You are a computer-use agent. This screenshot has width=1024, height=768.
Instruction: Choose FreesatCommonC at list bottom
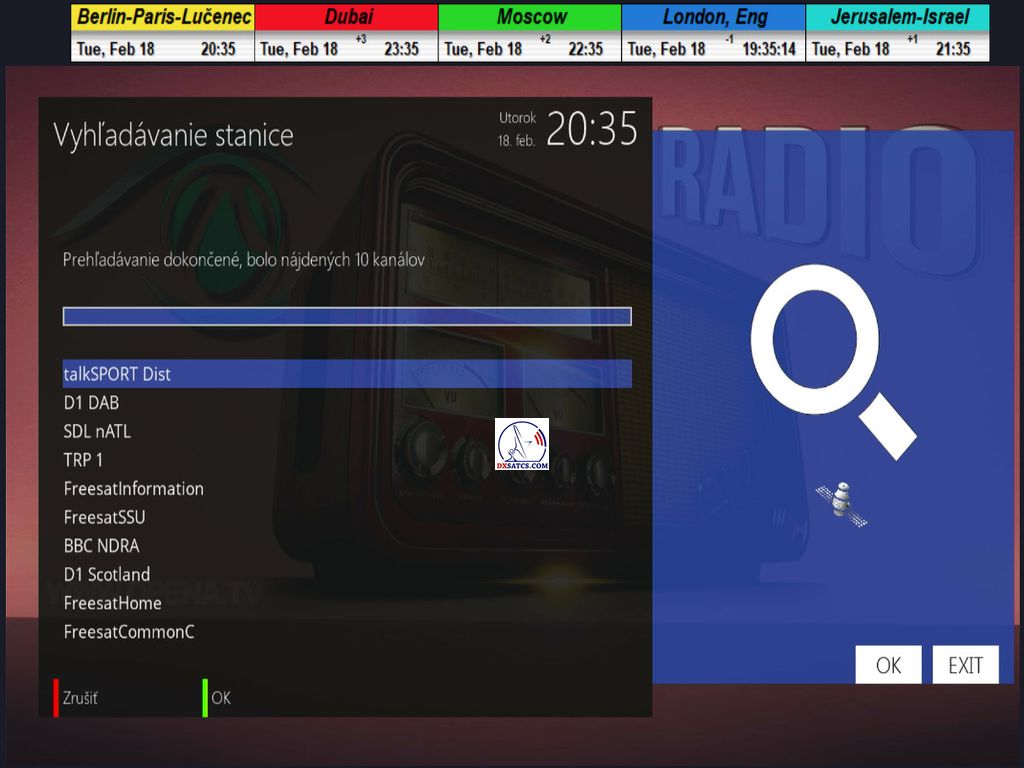coord(128,632)
